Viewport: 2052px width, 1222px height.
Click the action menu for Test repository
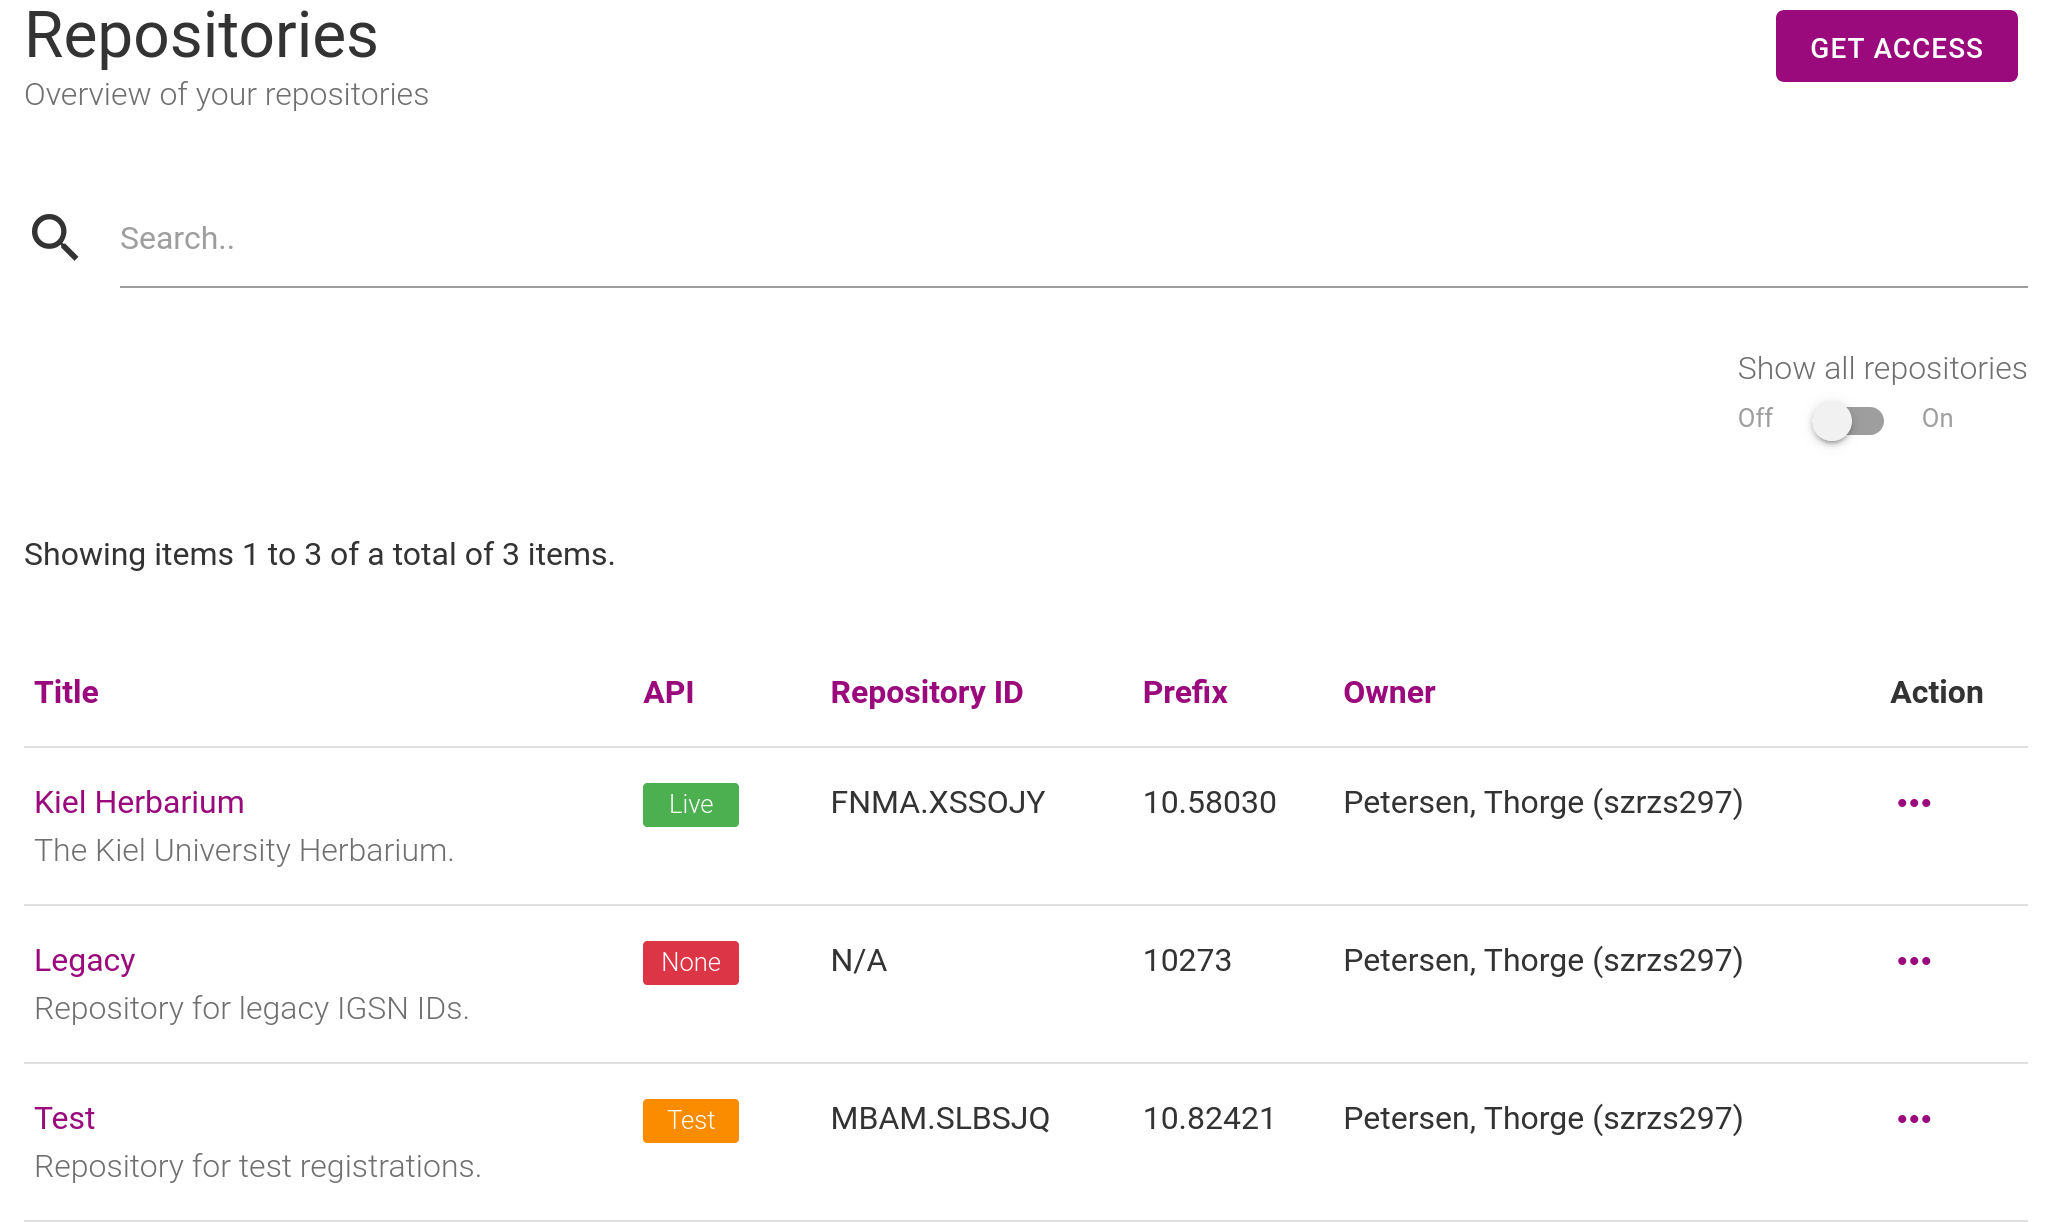click(x=1915, y=1119)
